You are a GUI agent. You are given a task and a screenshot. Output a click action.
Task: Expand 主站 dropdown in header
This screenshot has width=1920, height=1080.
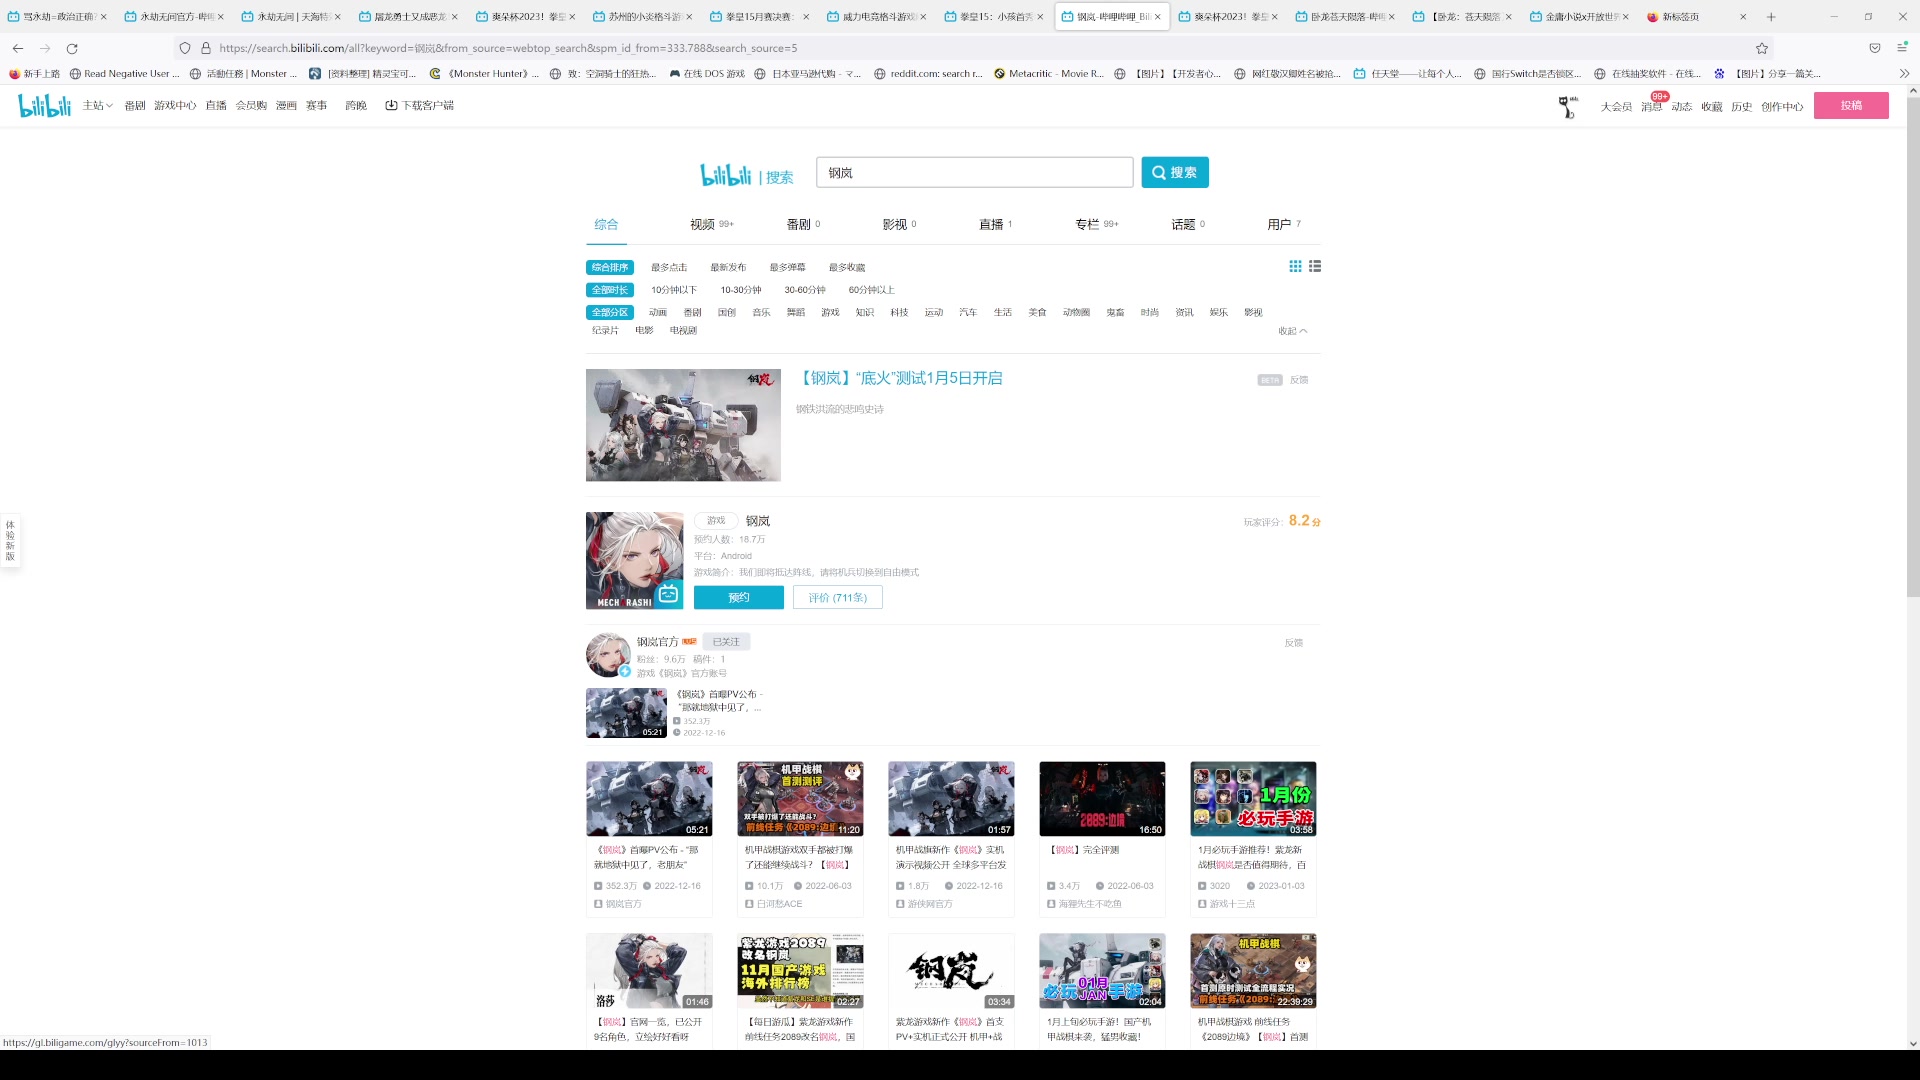[98, 105]
